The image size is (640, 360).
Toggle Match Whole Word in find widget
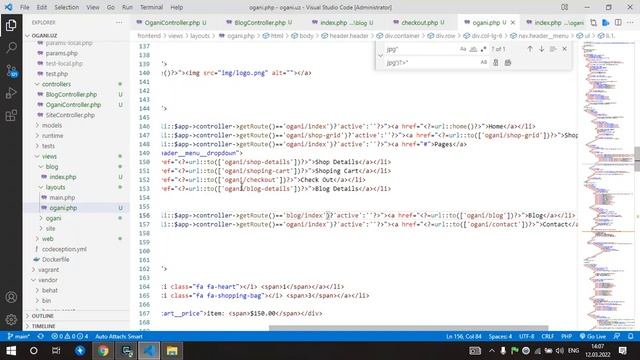(x=473, y=49)
